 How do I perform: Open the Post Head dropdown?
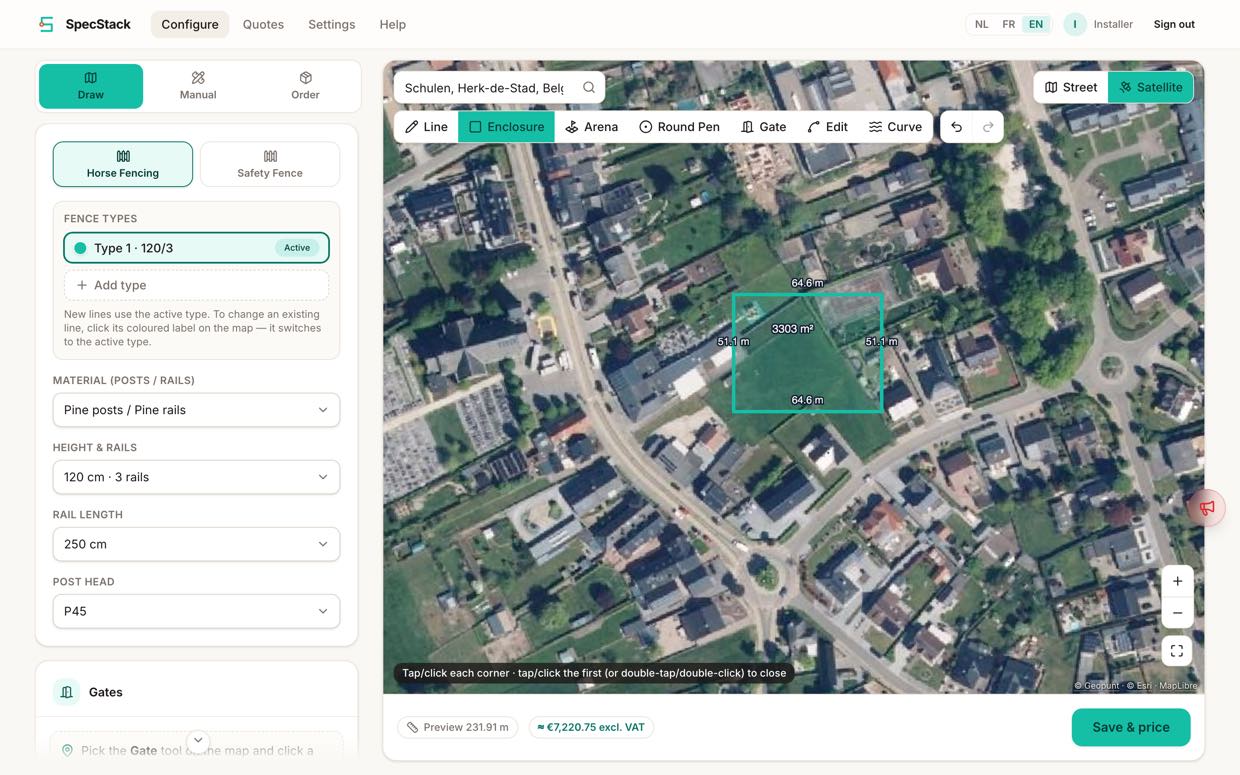(x=196, y=611)
